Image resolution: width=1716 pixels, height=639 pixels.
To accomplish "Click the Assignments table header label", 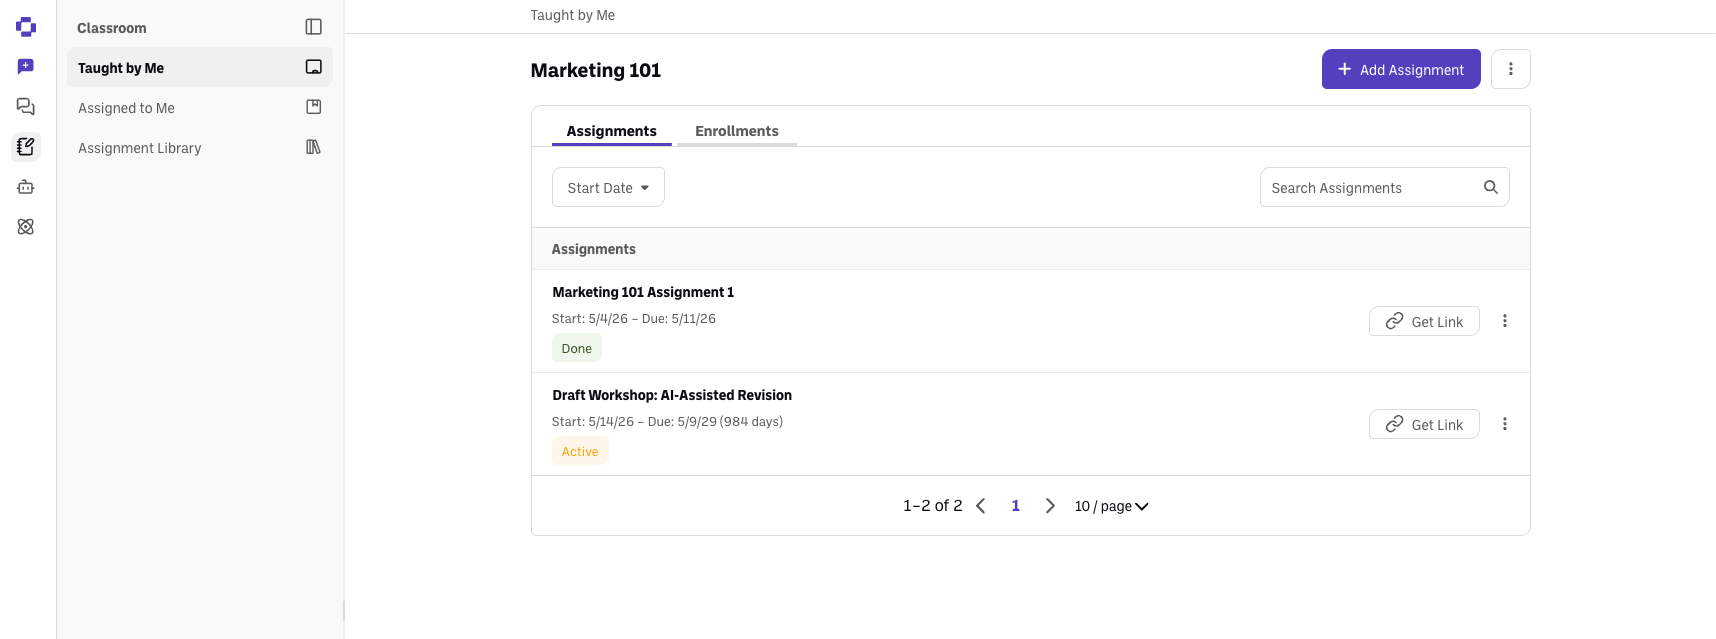I will [x=593, y=249].
